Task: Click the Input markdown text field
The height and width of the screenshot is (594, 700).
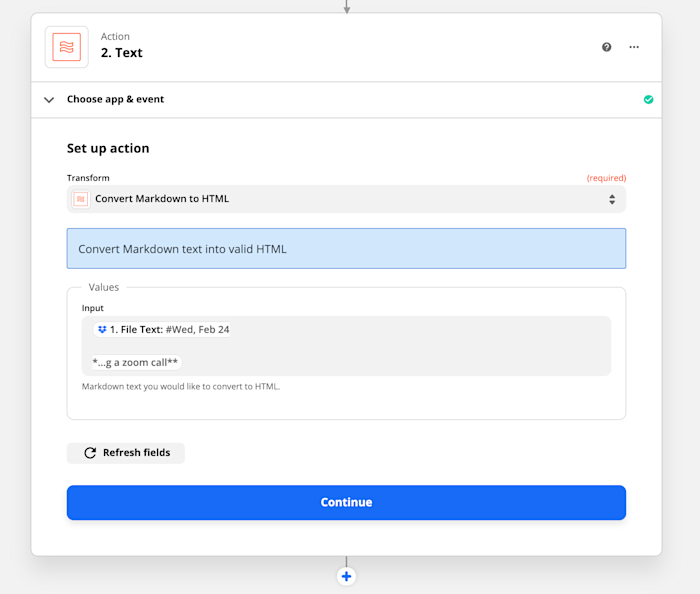Action: tap(346, 346)
